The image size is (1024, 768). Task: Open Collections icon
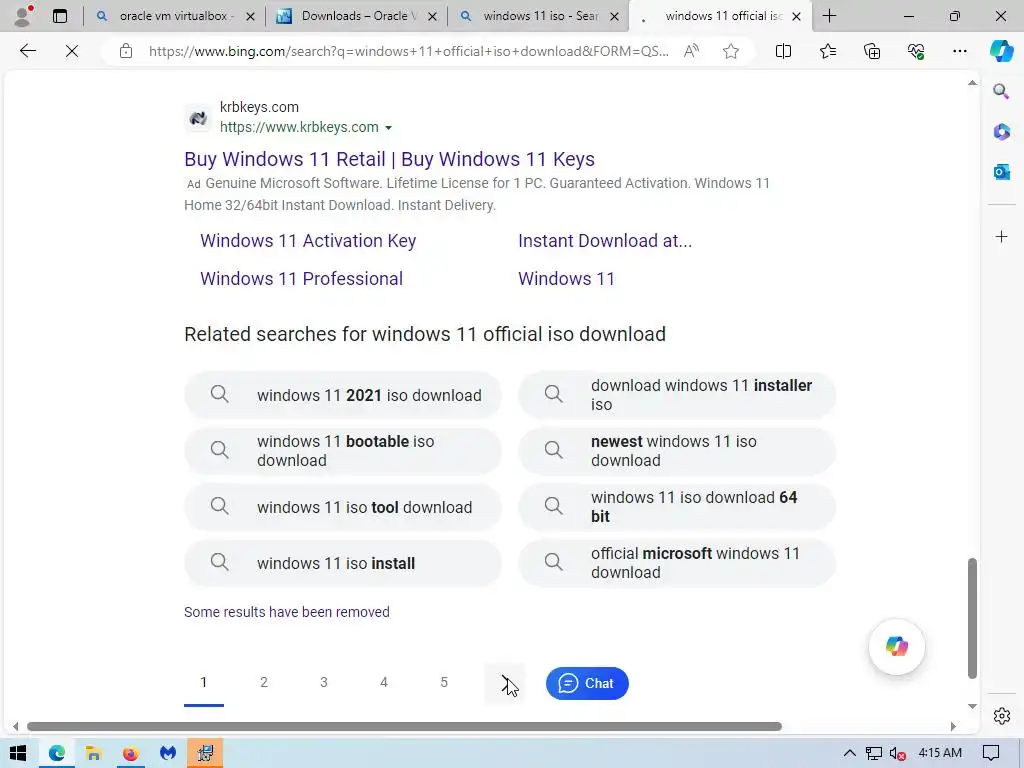click(x=872, y=51)
